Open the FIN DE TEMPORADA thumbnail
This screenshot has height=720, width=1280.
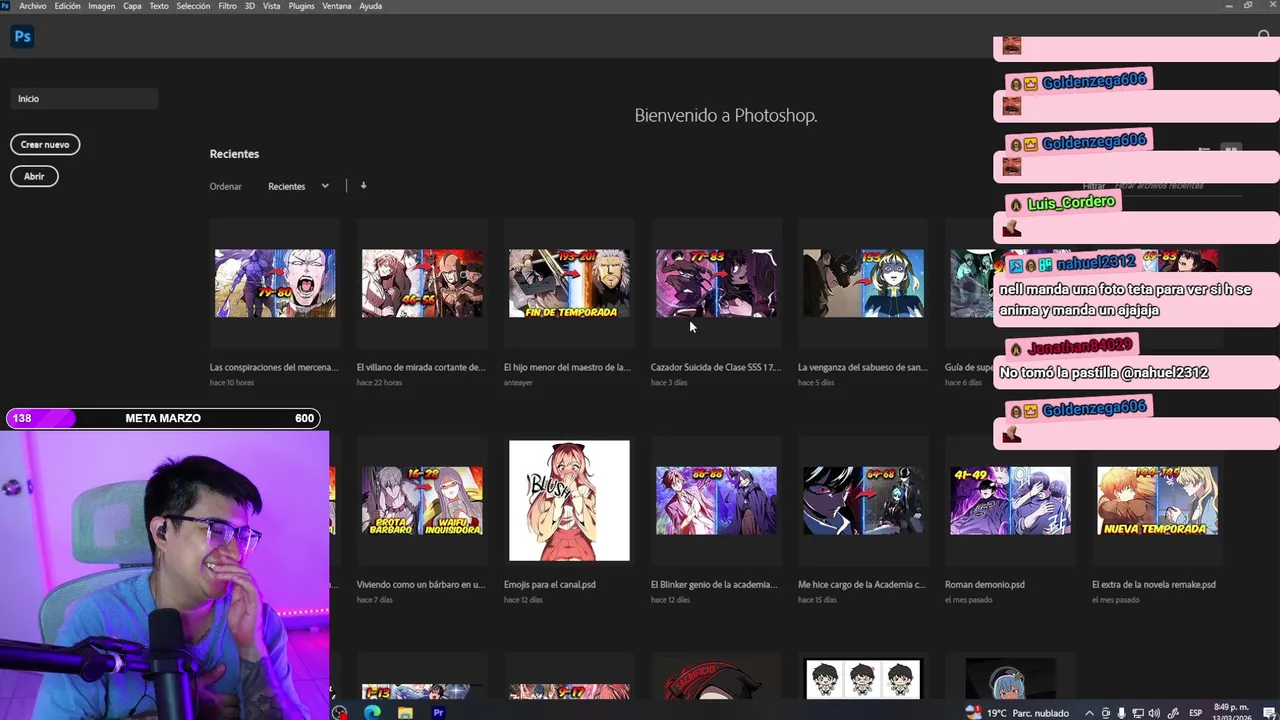pos(569,284)
